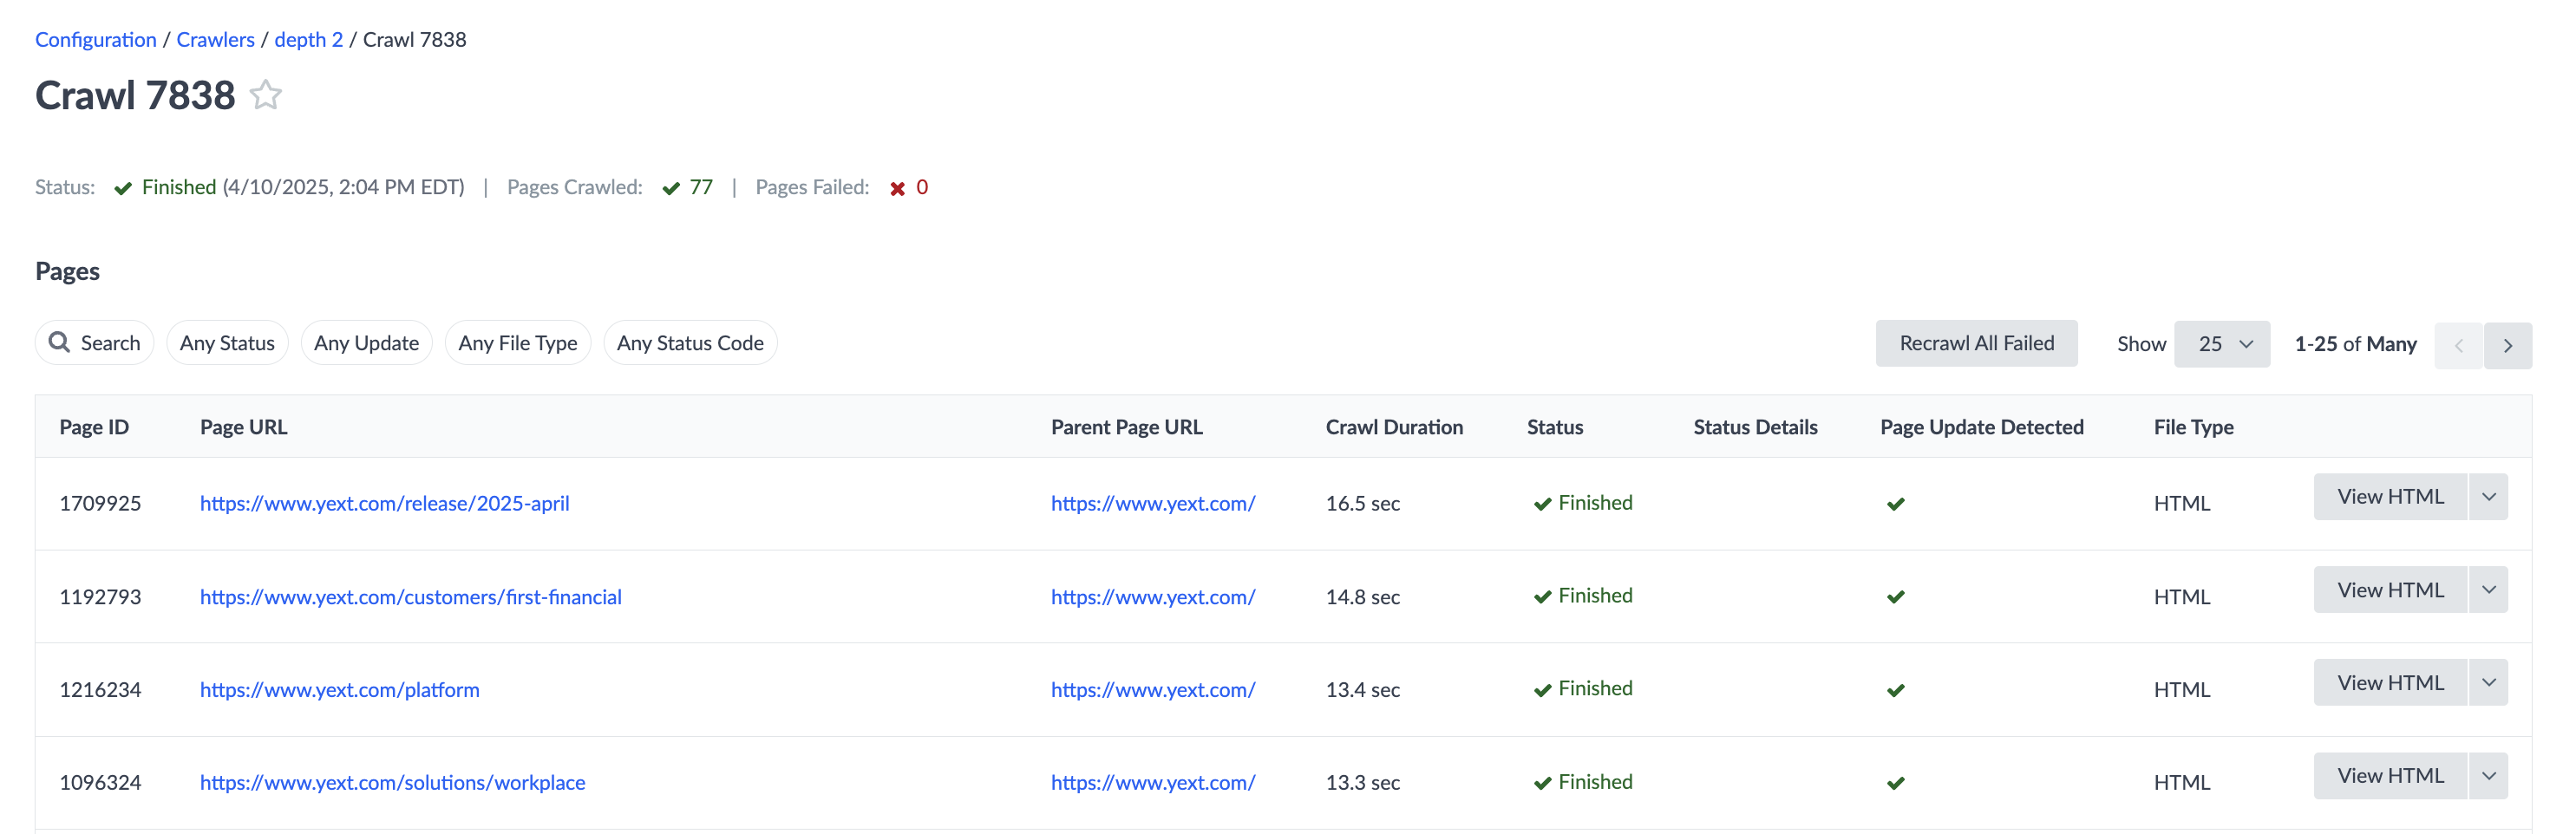Open parent page URL in row 1096324
Viewport: 2576px width, 834px height.
click(1153, 783)
